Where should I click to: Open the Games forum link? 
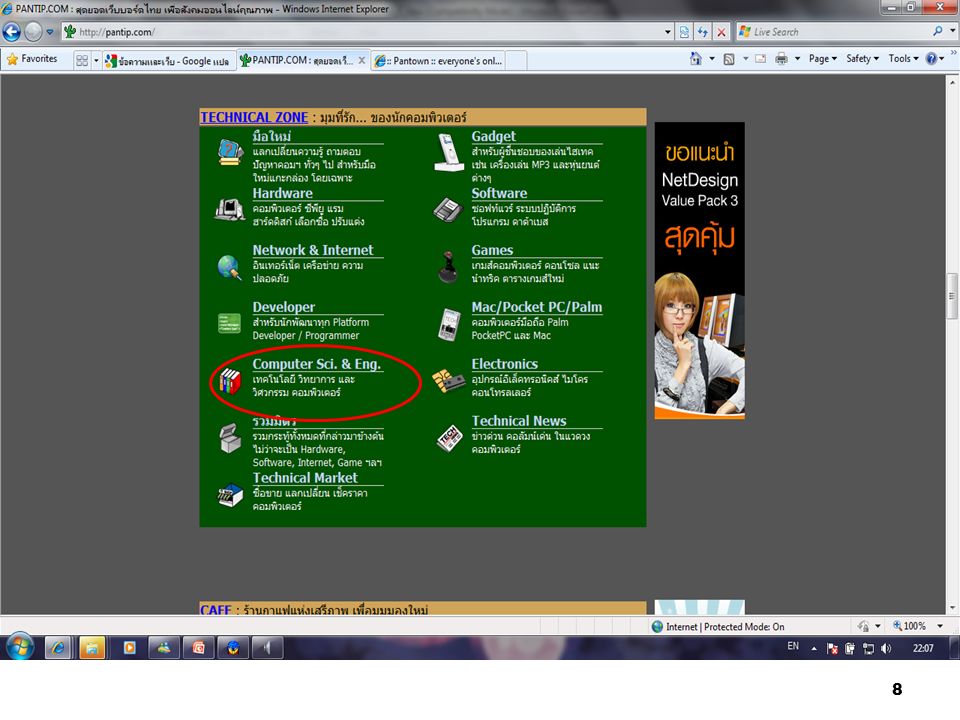point(492,250)
